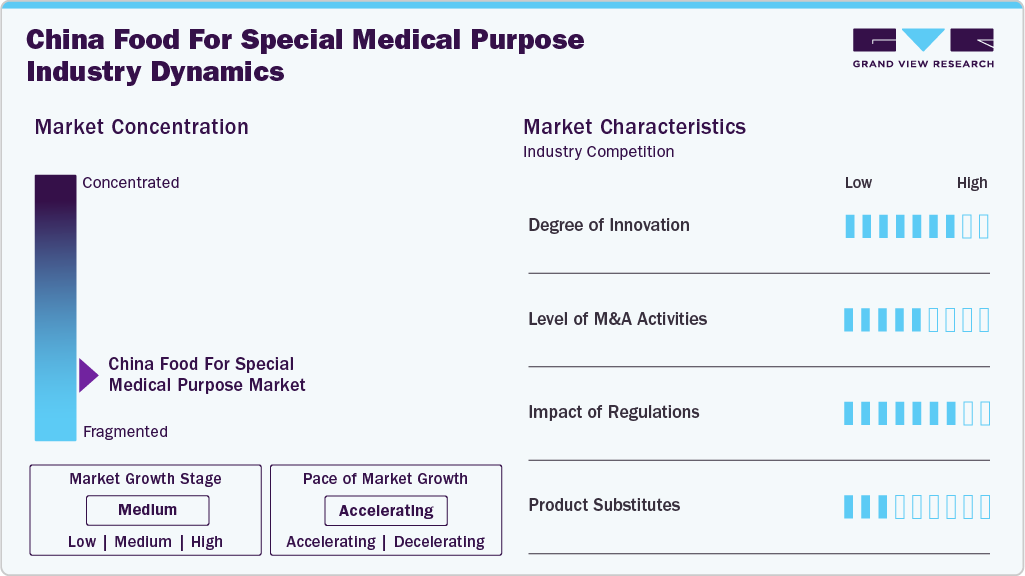
Task: Select the highlighted Medium growth stage box
Action: (147, 510)
